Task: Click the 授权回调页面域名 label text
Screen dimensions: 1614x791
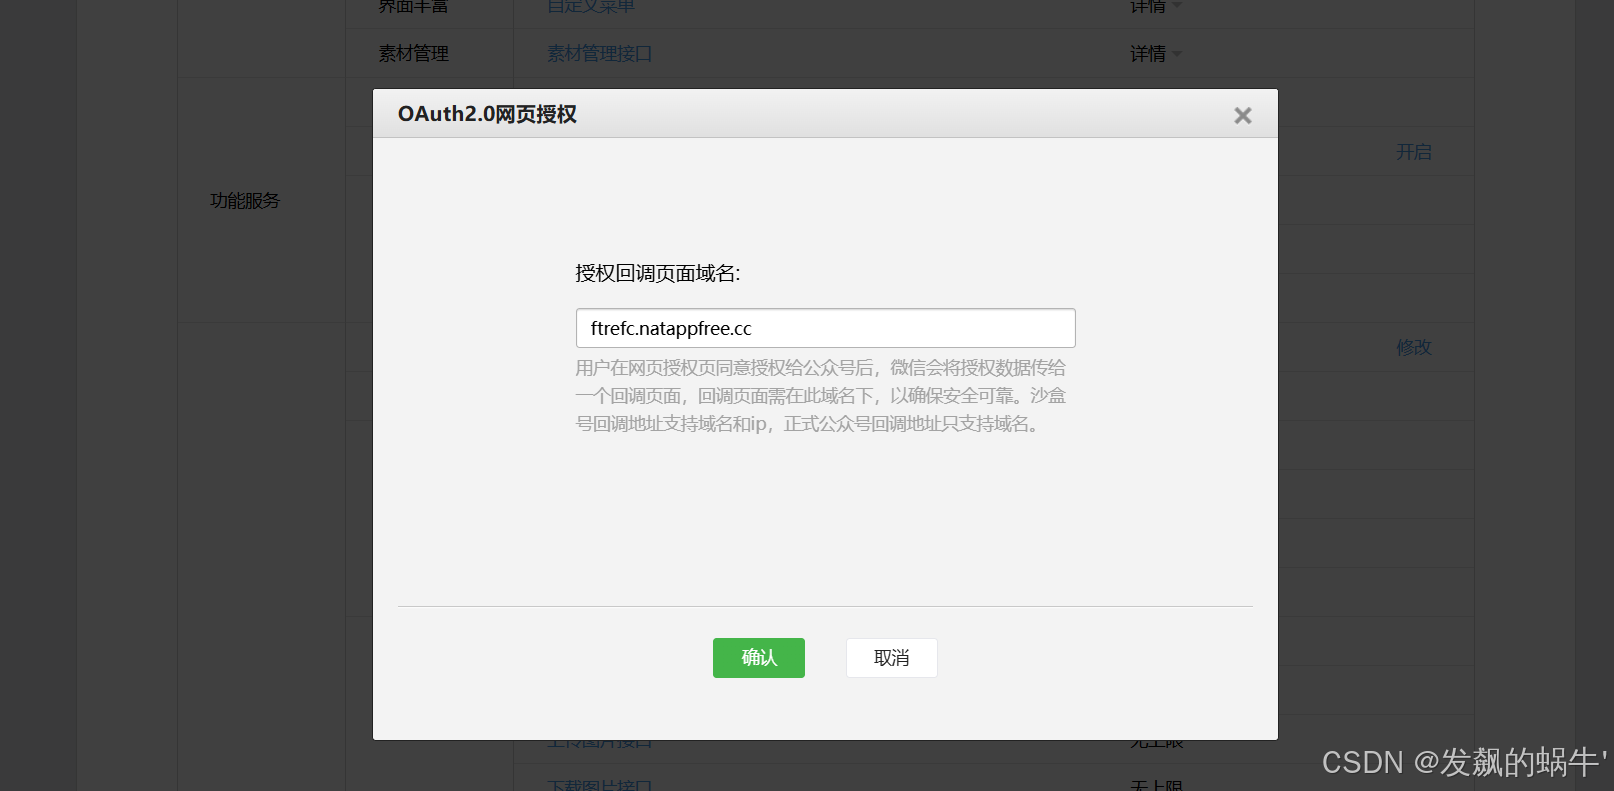Action: tap(658, 274)
